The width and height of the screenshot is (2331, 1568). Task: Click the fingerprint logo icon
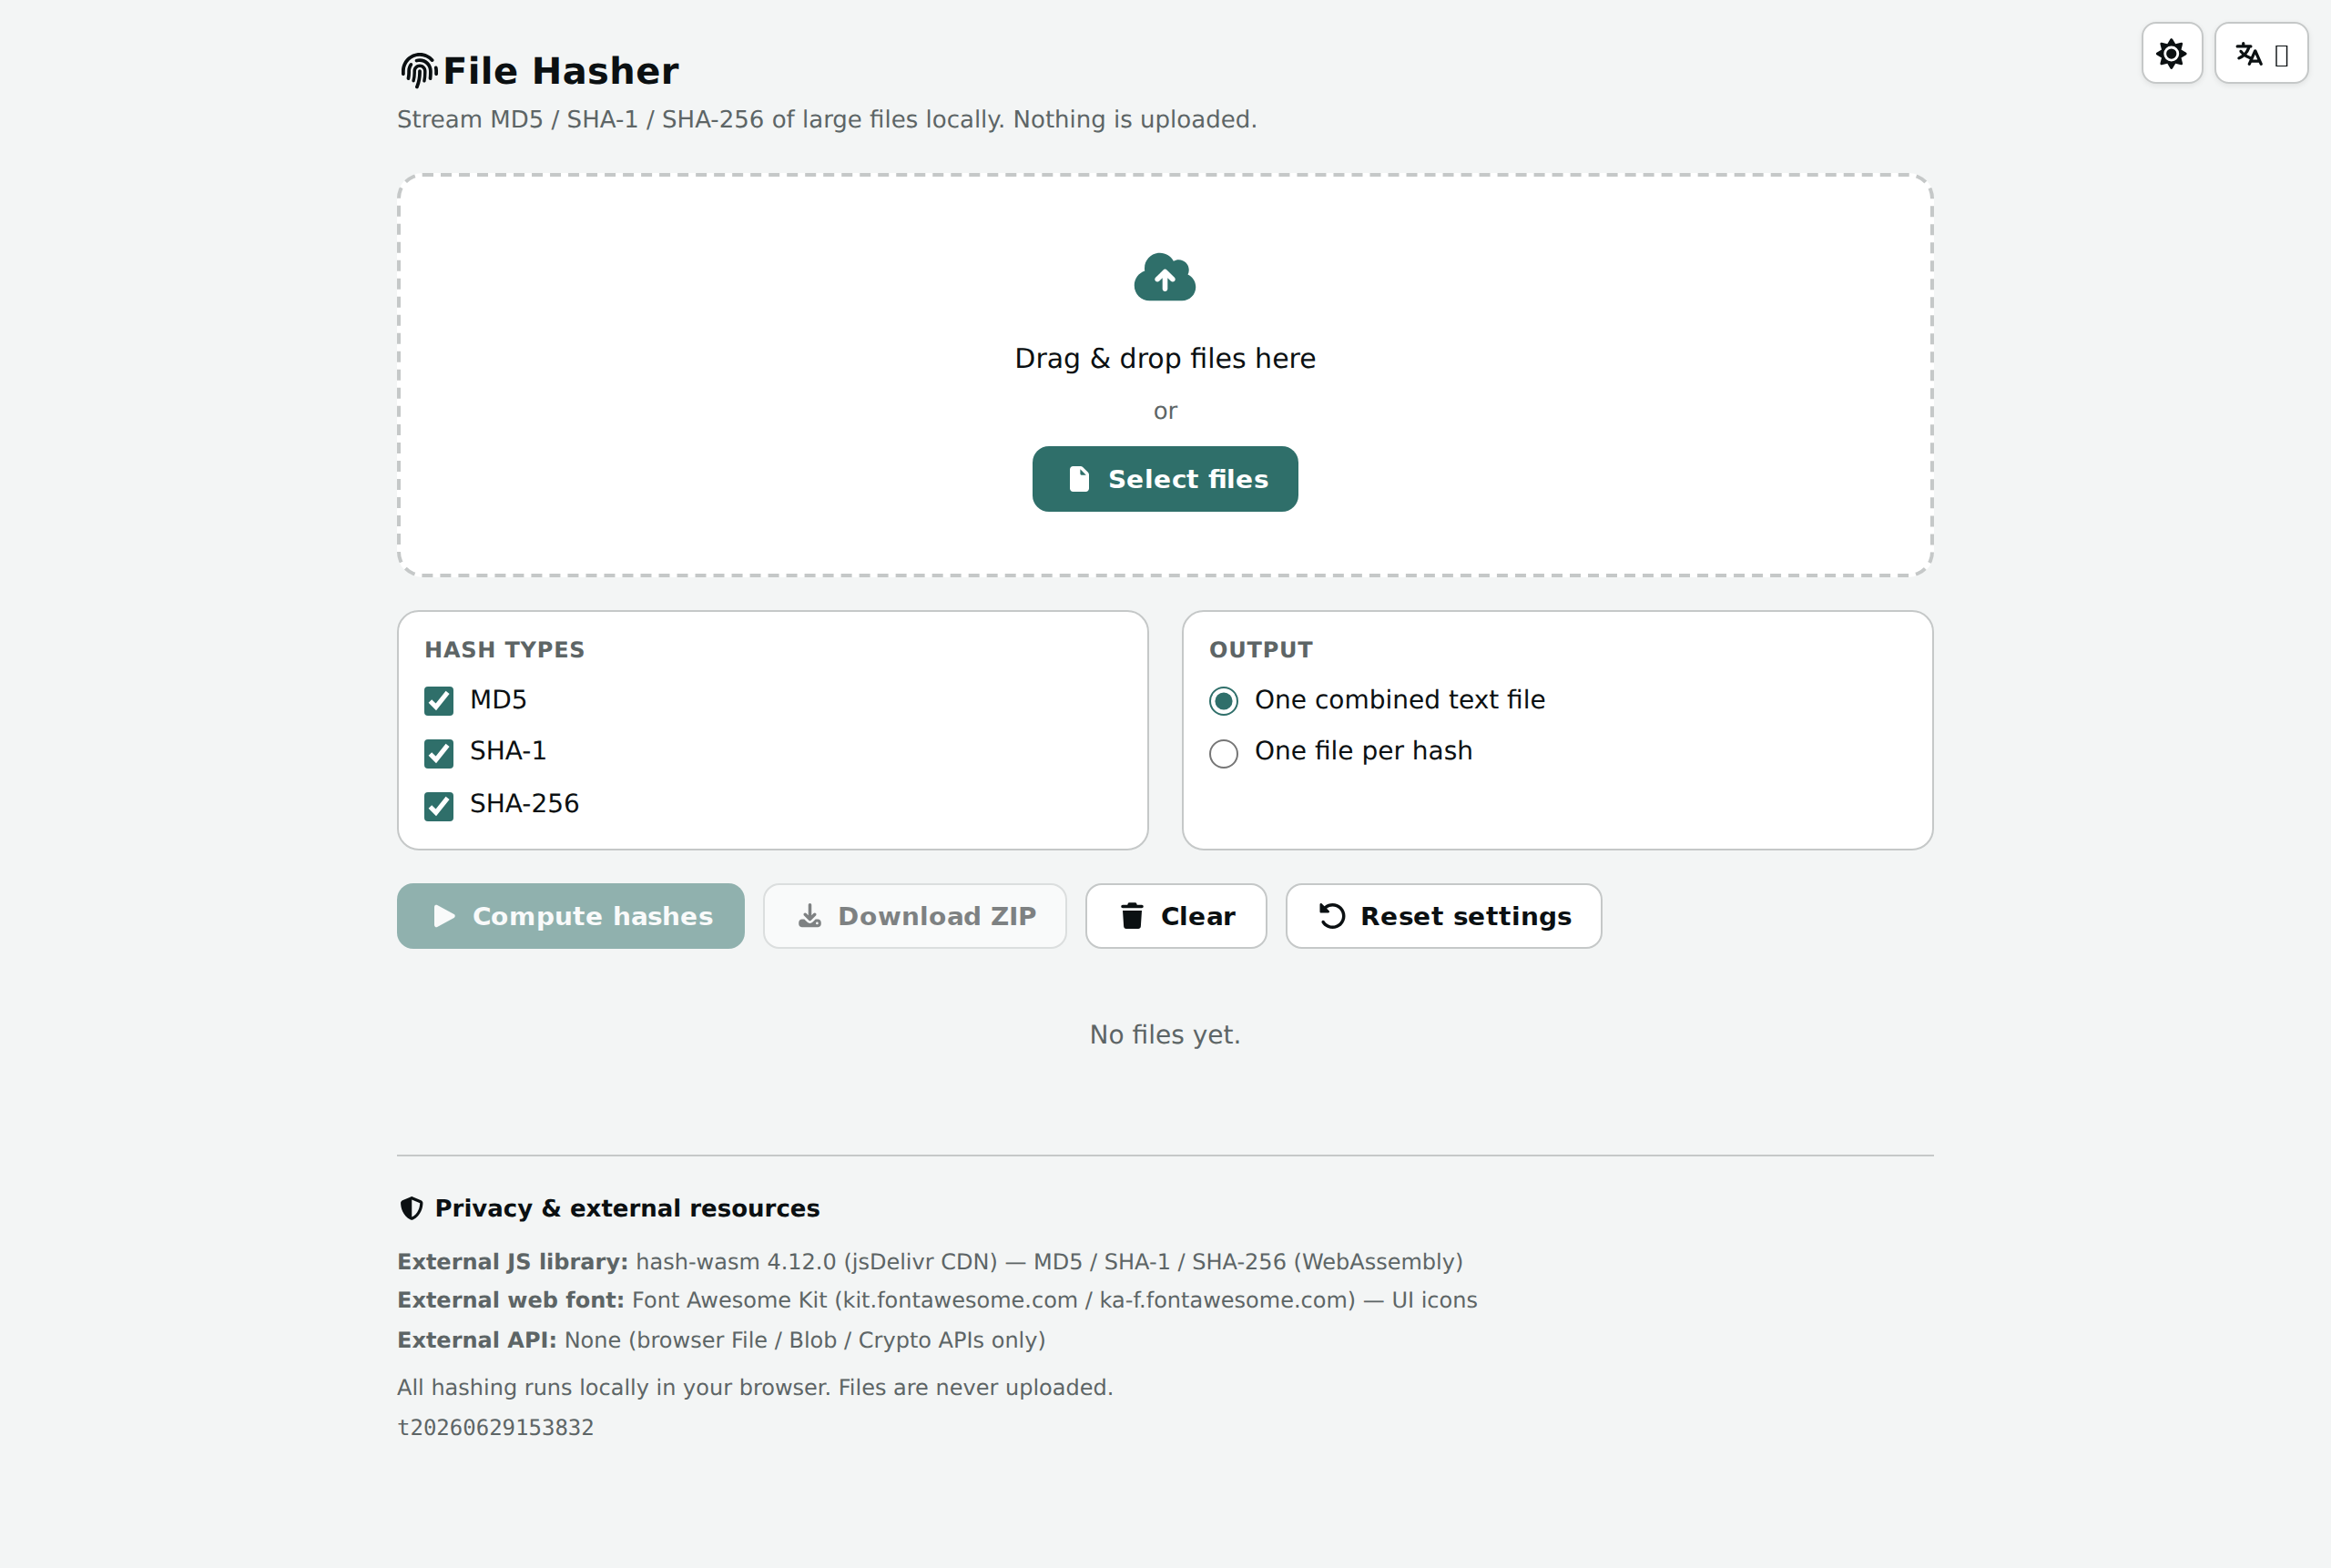tap(418, 70)
